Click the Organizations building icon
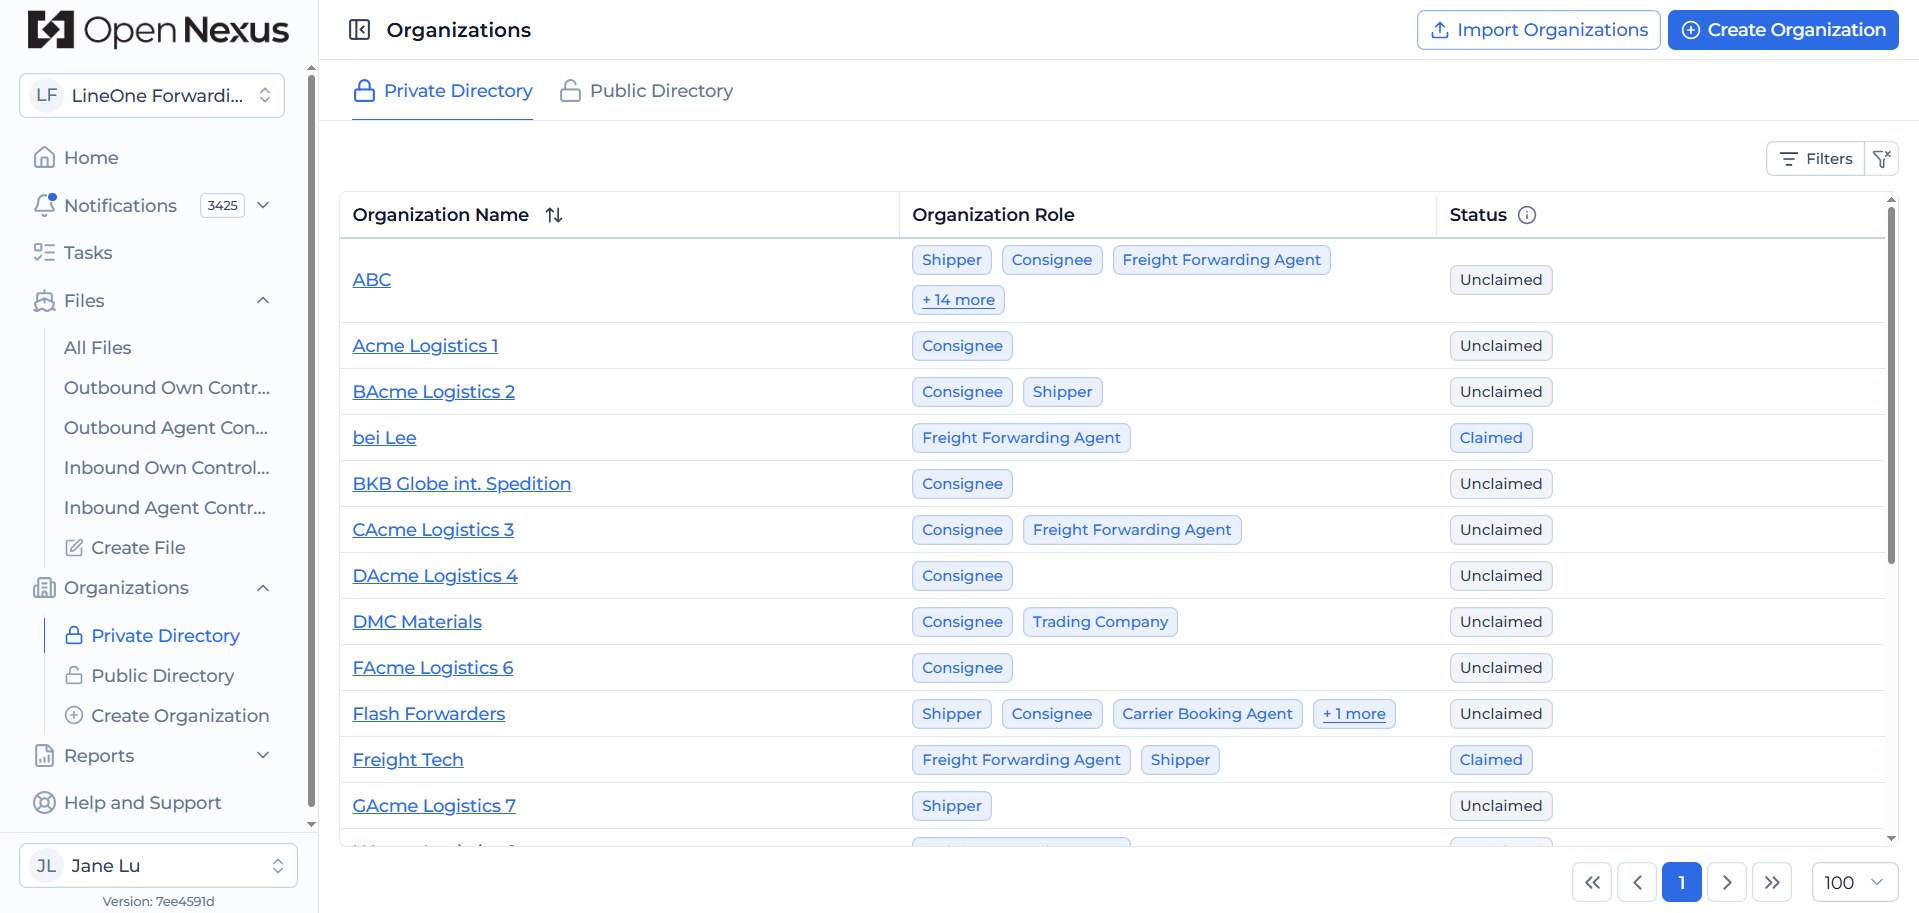 click(x=44, y=588)
